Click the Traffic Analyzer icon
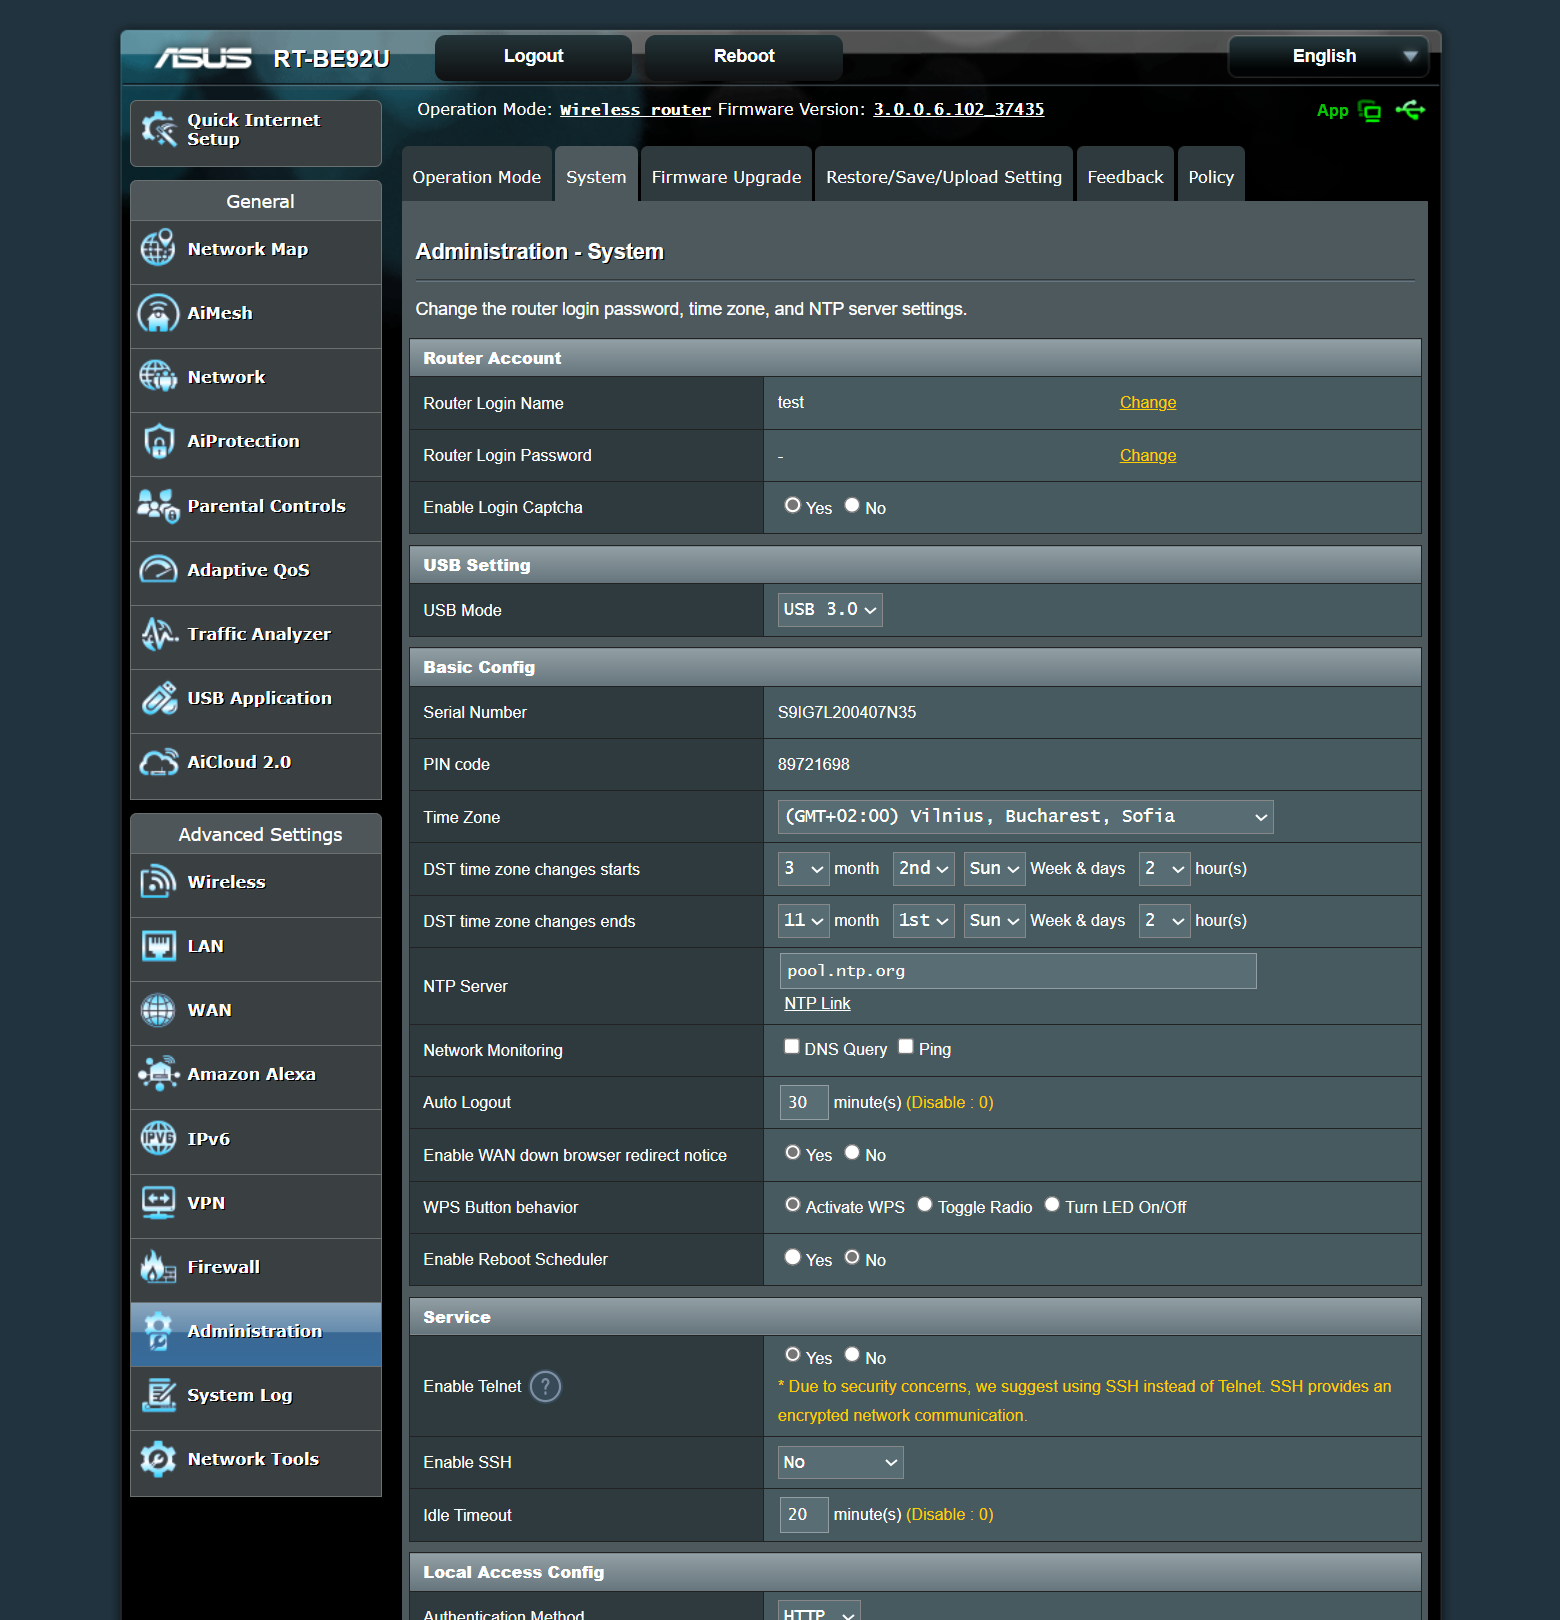 point(158,634)
